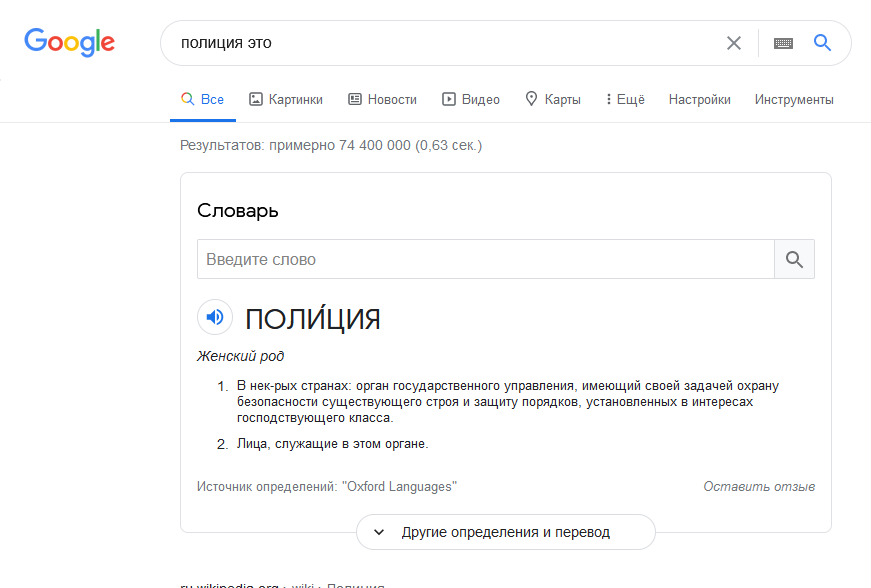The width and height of the screenshot is (871, 588).
Task: Click the Oxford Languages source text
Action: click(x=399, y=487)
